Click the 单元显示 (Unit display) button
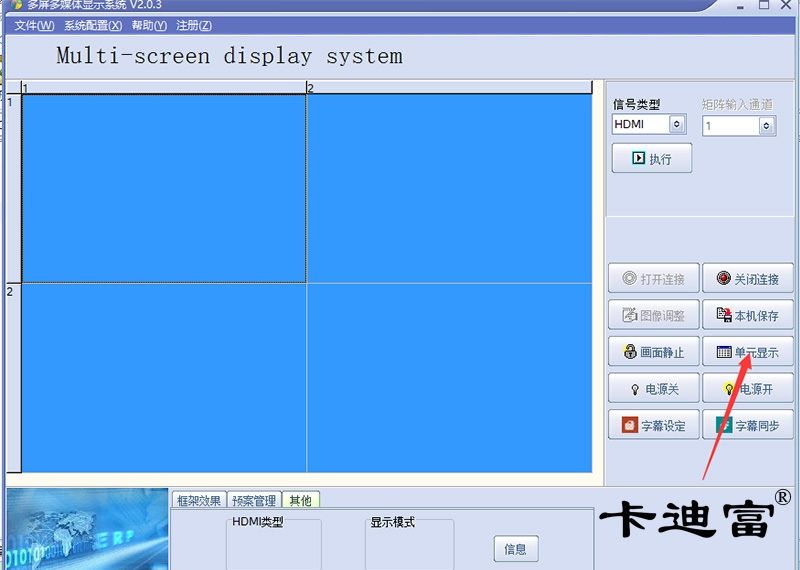This screenshot has height=570, width=800. 747,352
